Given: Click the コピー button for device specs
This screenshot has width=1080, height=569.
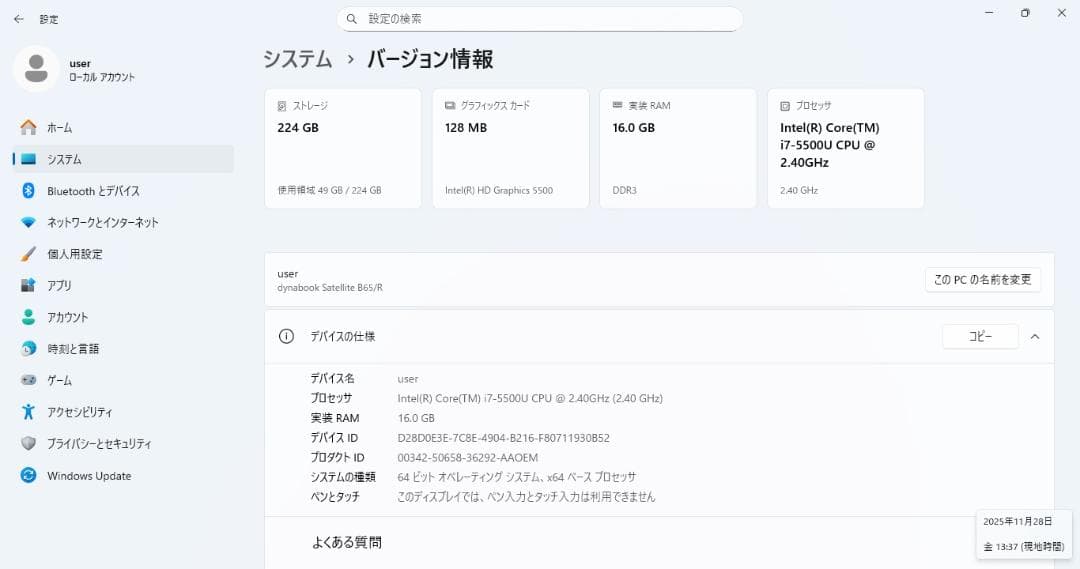Looking at the screenshot, I should (980, 336).
